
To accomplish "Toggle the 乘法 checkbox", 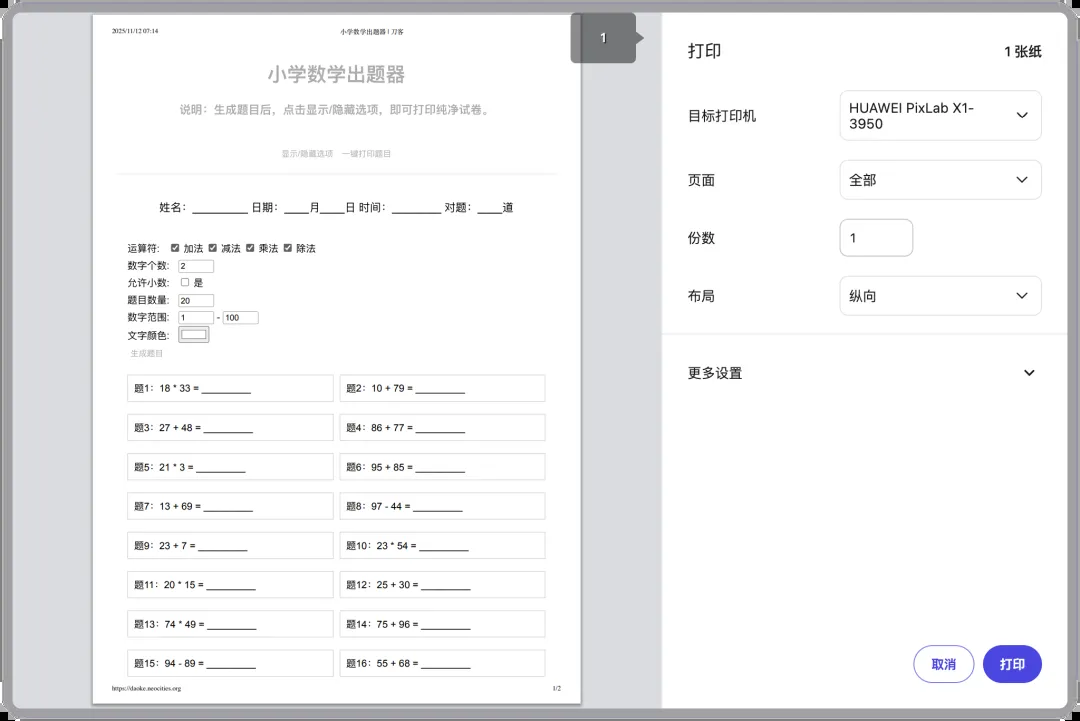I will pyautogui.click(x=251, y=248).
